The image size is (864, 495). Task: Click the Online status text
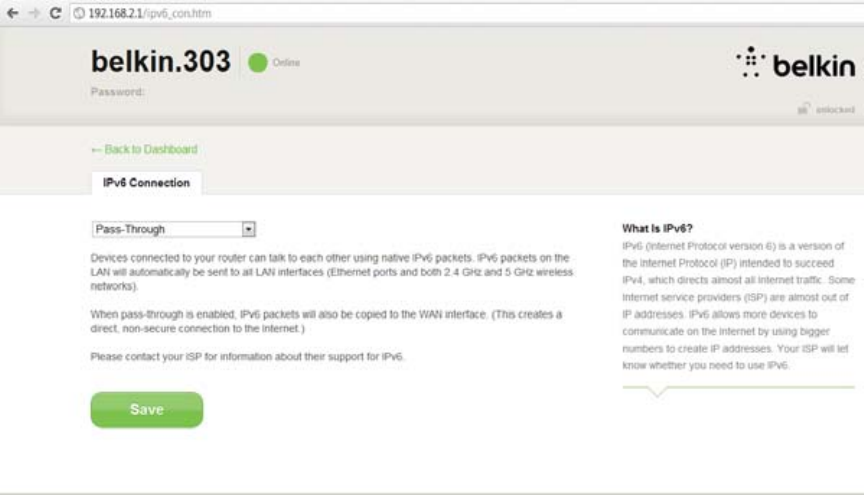(x=286, y=62)
